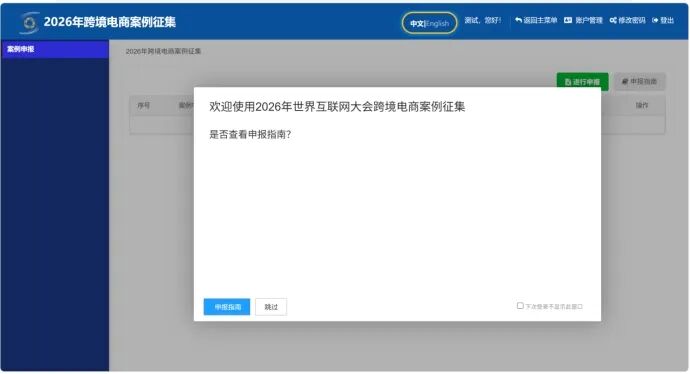Tick the 下次登录不显示此窗口 checkbox
Image resolution: width=690 pixels, height=374 pixels.
click(520, 306)
